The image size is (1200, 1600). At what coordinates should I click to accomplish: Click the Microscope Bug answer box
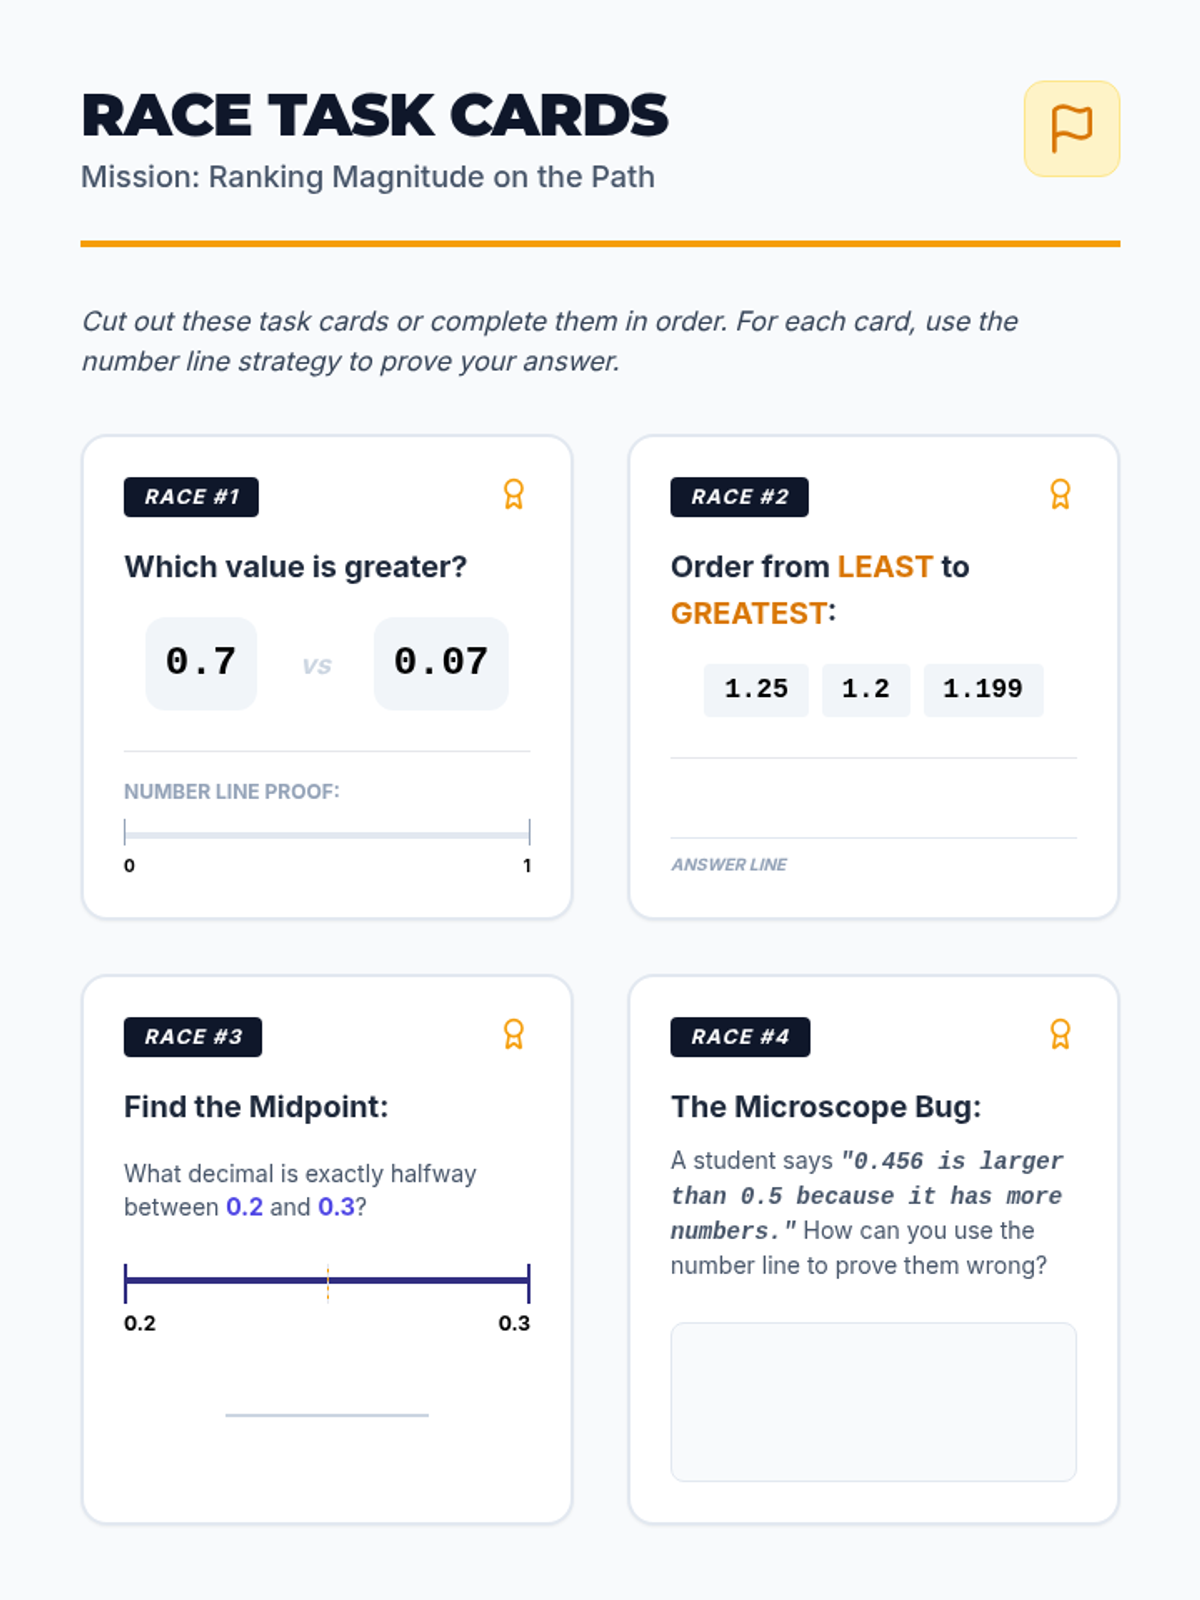[873, 1401]
